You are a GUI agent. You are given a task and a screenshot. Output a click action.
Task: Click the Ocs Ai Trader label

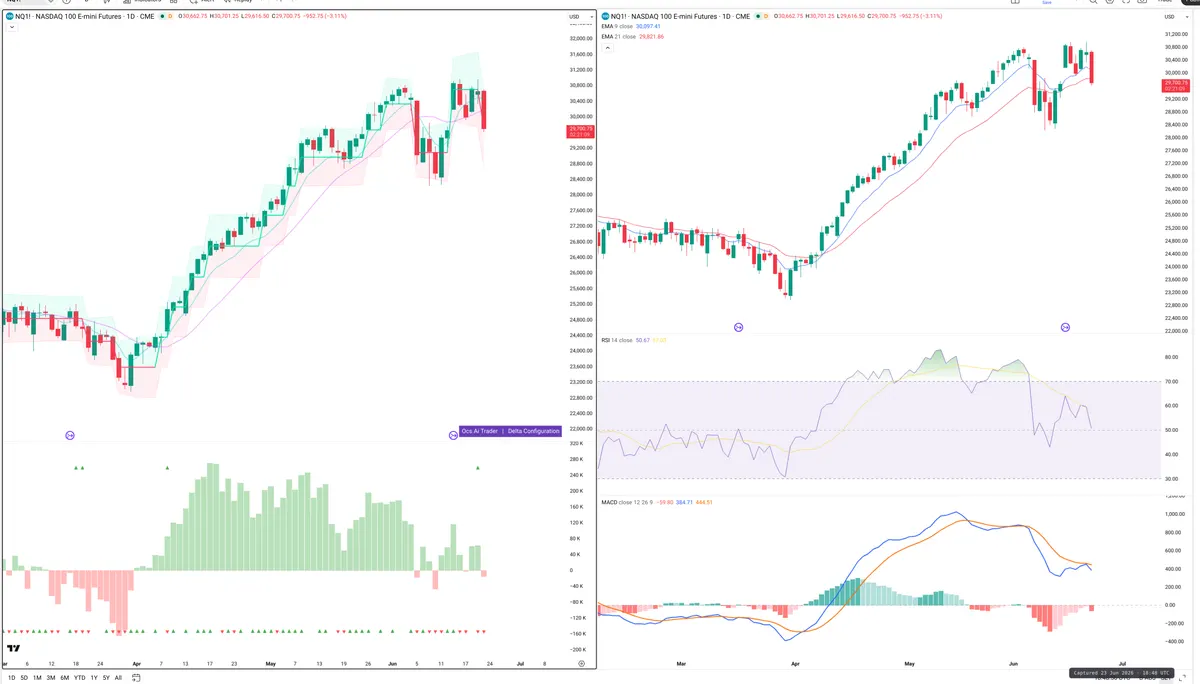pyautogui.click(x=480, y=431)
